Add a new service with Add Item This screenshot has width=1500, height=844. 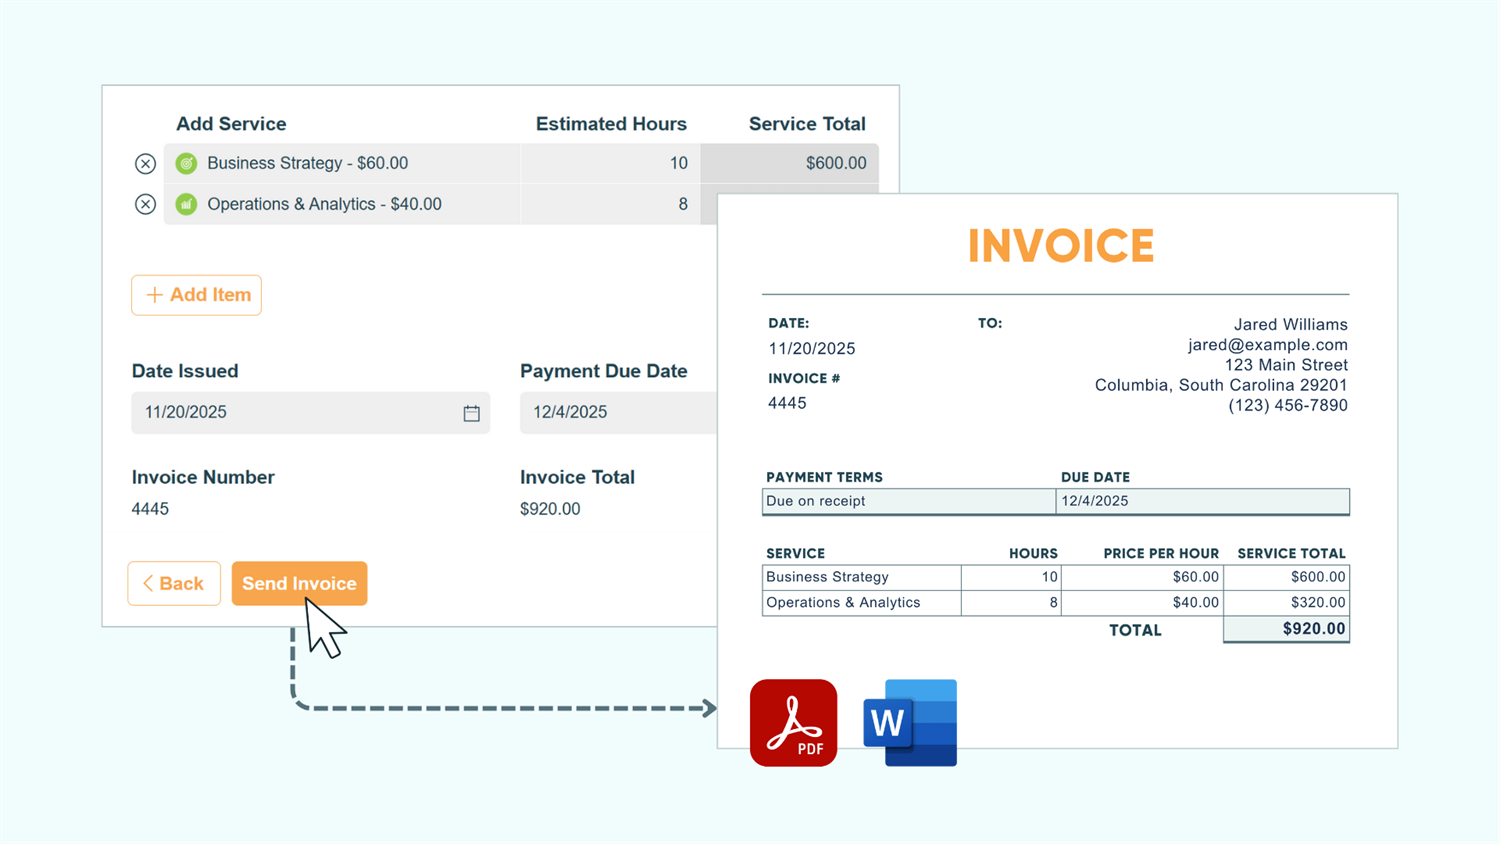tap(196, 294)
